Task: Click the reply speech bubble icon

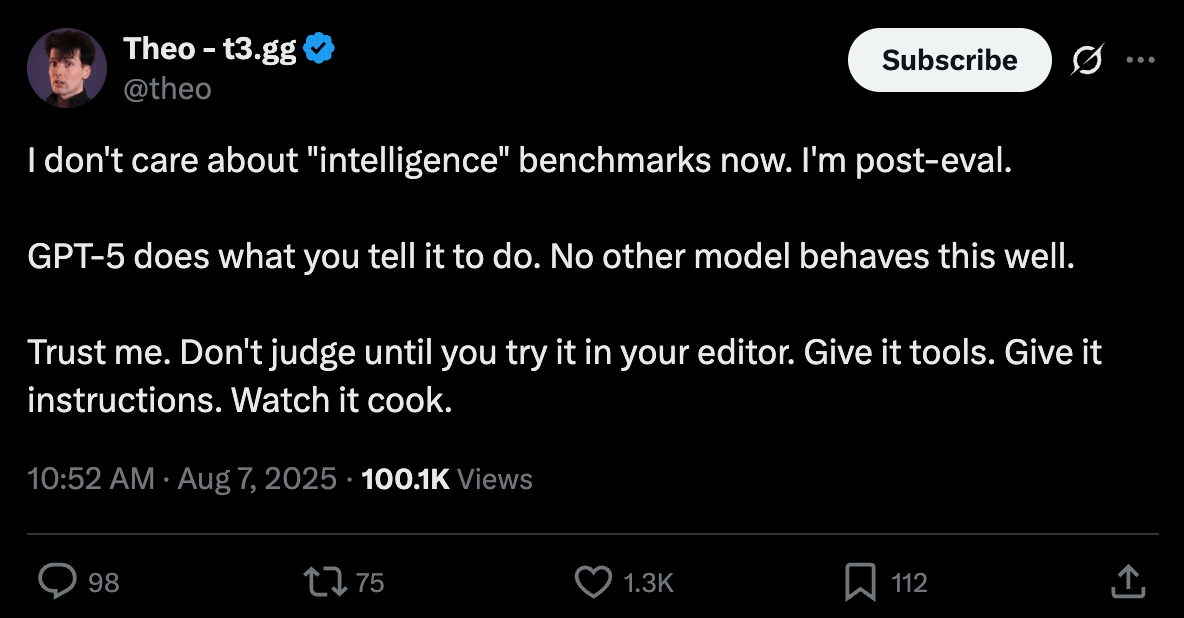Action: (57, 581)
